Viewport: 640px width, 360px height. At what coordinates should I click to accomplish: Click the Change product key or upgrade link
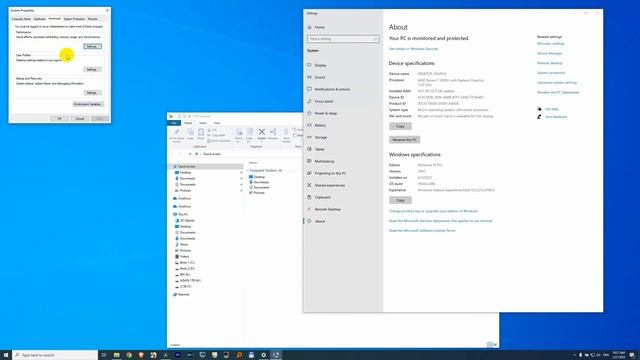[433, 211]
